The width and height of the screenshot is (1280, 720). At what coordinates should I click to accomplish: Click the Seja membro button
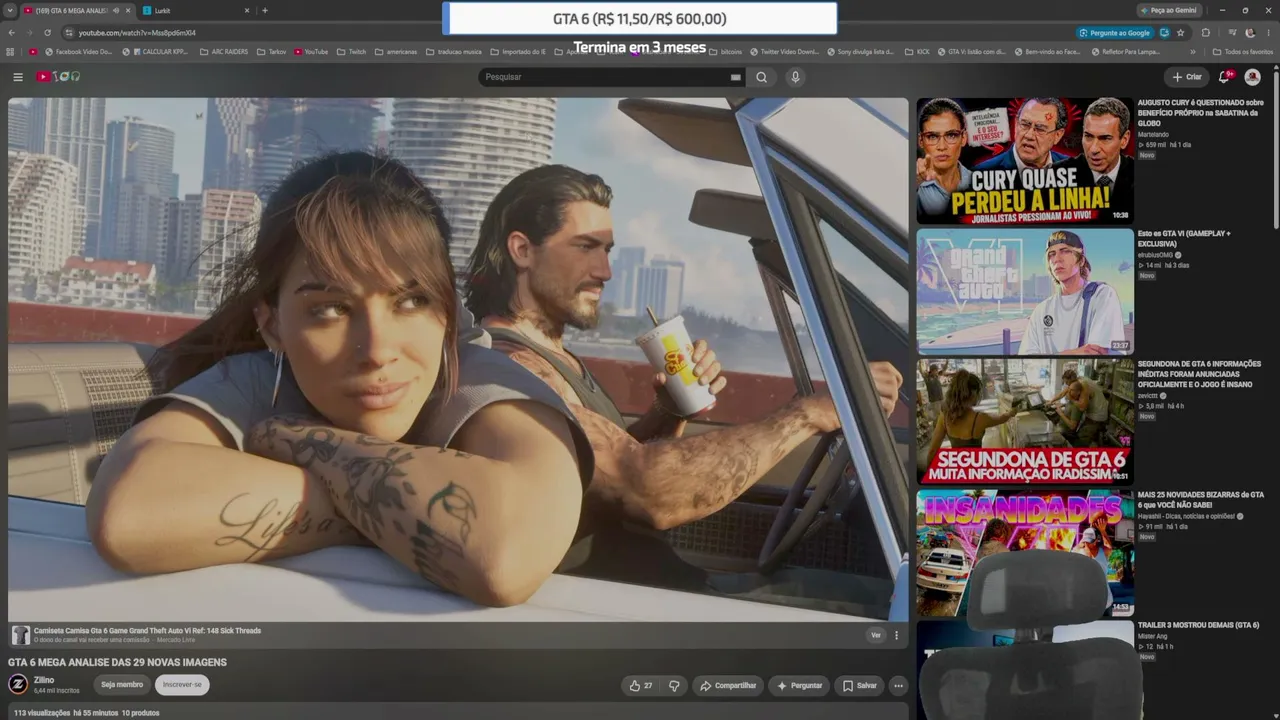click(x=122, y=685)
